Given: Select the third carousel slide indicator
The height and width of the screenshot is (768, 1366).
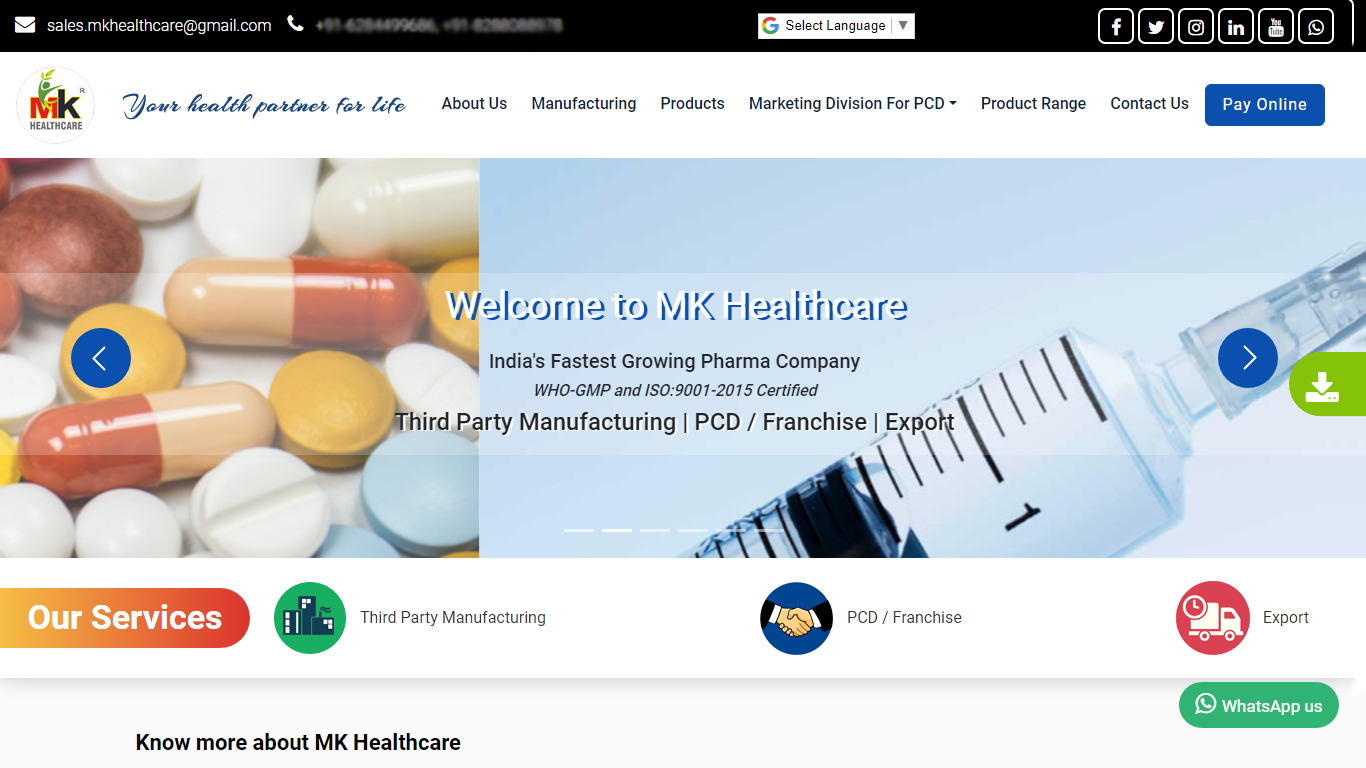Looking at the screenshot, I should pyautogui.click(x=655, y=530).
